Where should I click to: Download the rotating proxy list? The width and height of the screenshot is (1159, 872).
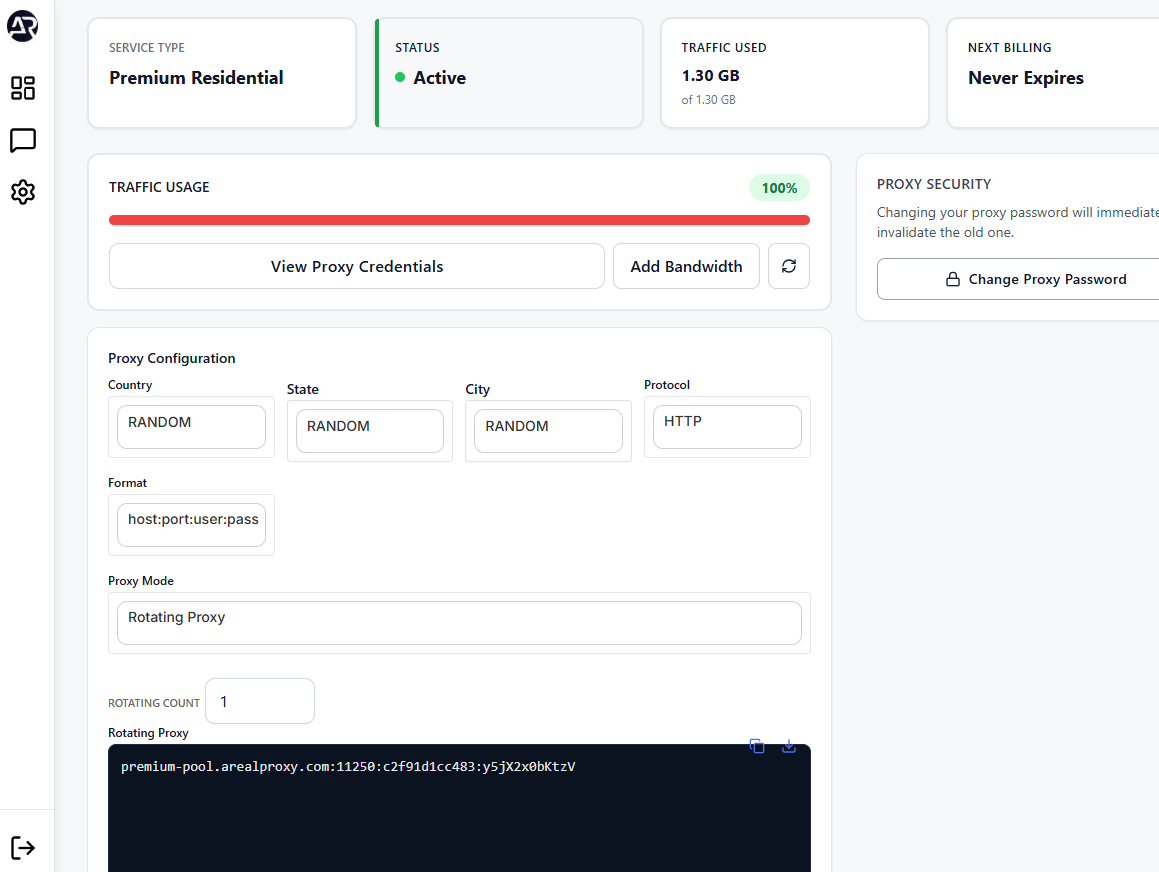[x=789, y=746]
